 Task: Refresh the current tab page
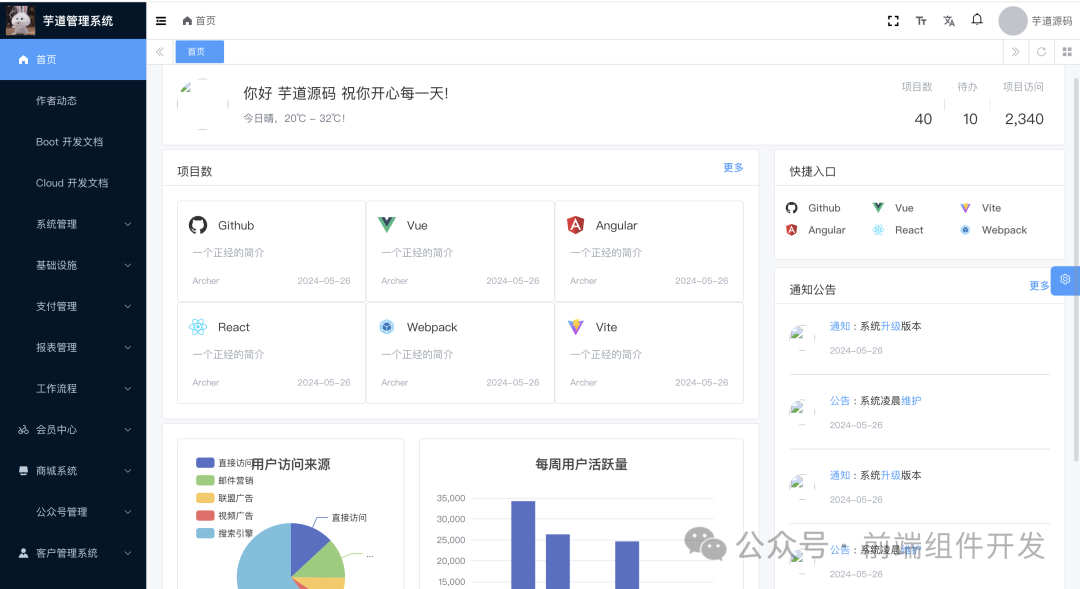coord(1041,52)
